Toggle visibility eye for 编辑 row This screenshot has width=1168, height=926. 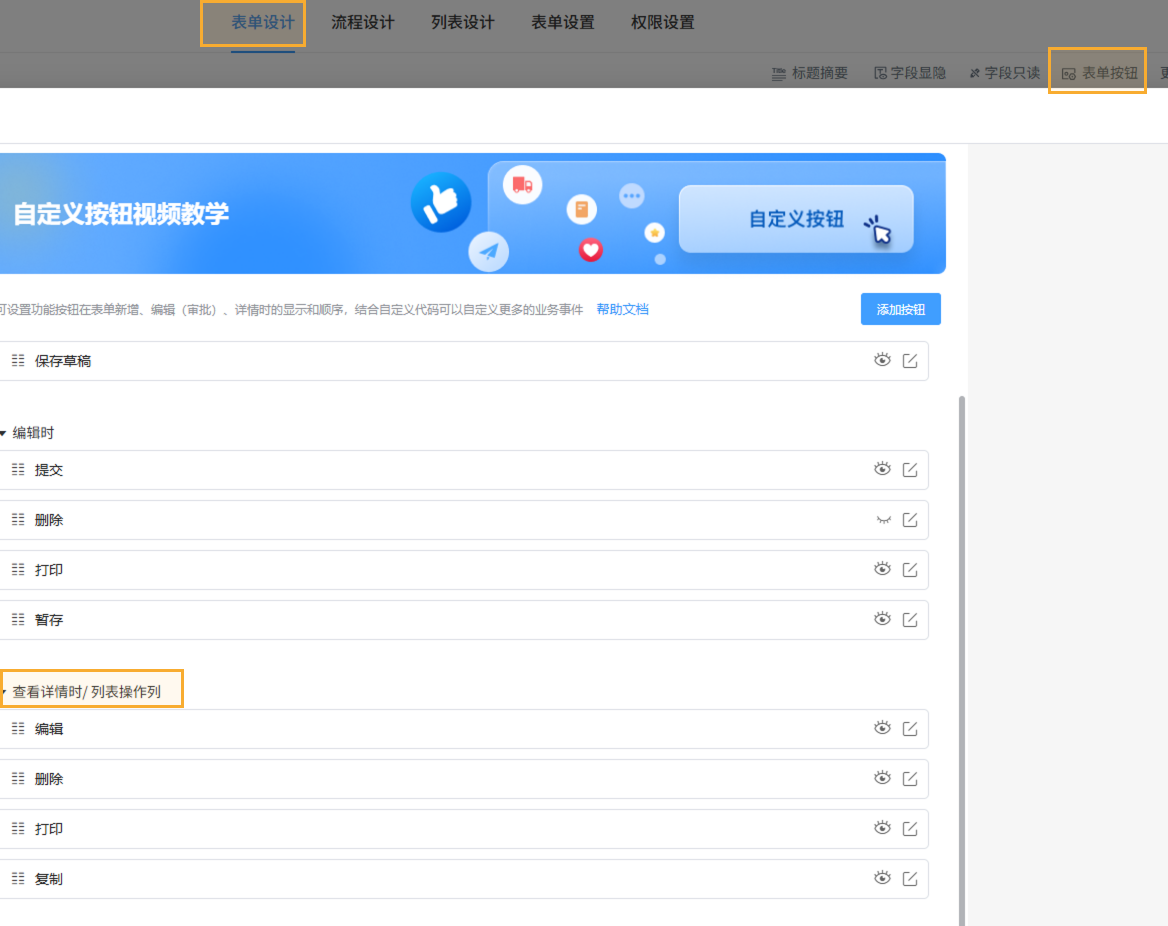click(x=882, y=728)
